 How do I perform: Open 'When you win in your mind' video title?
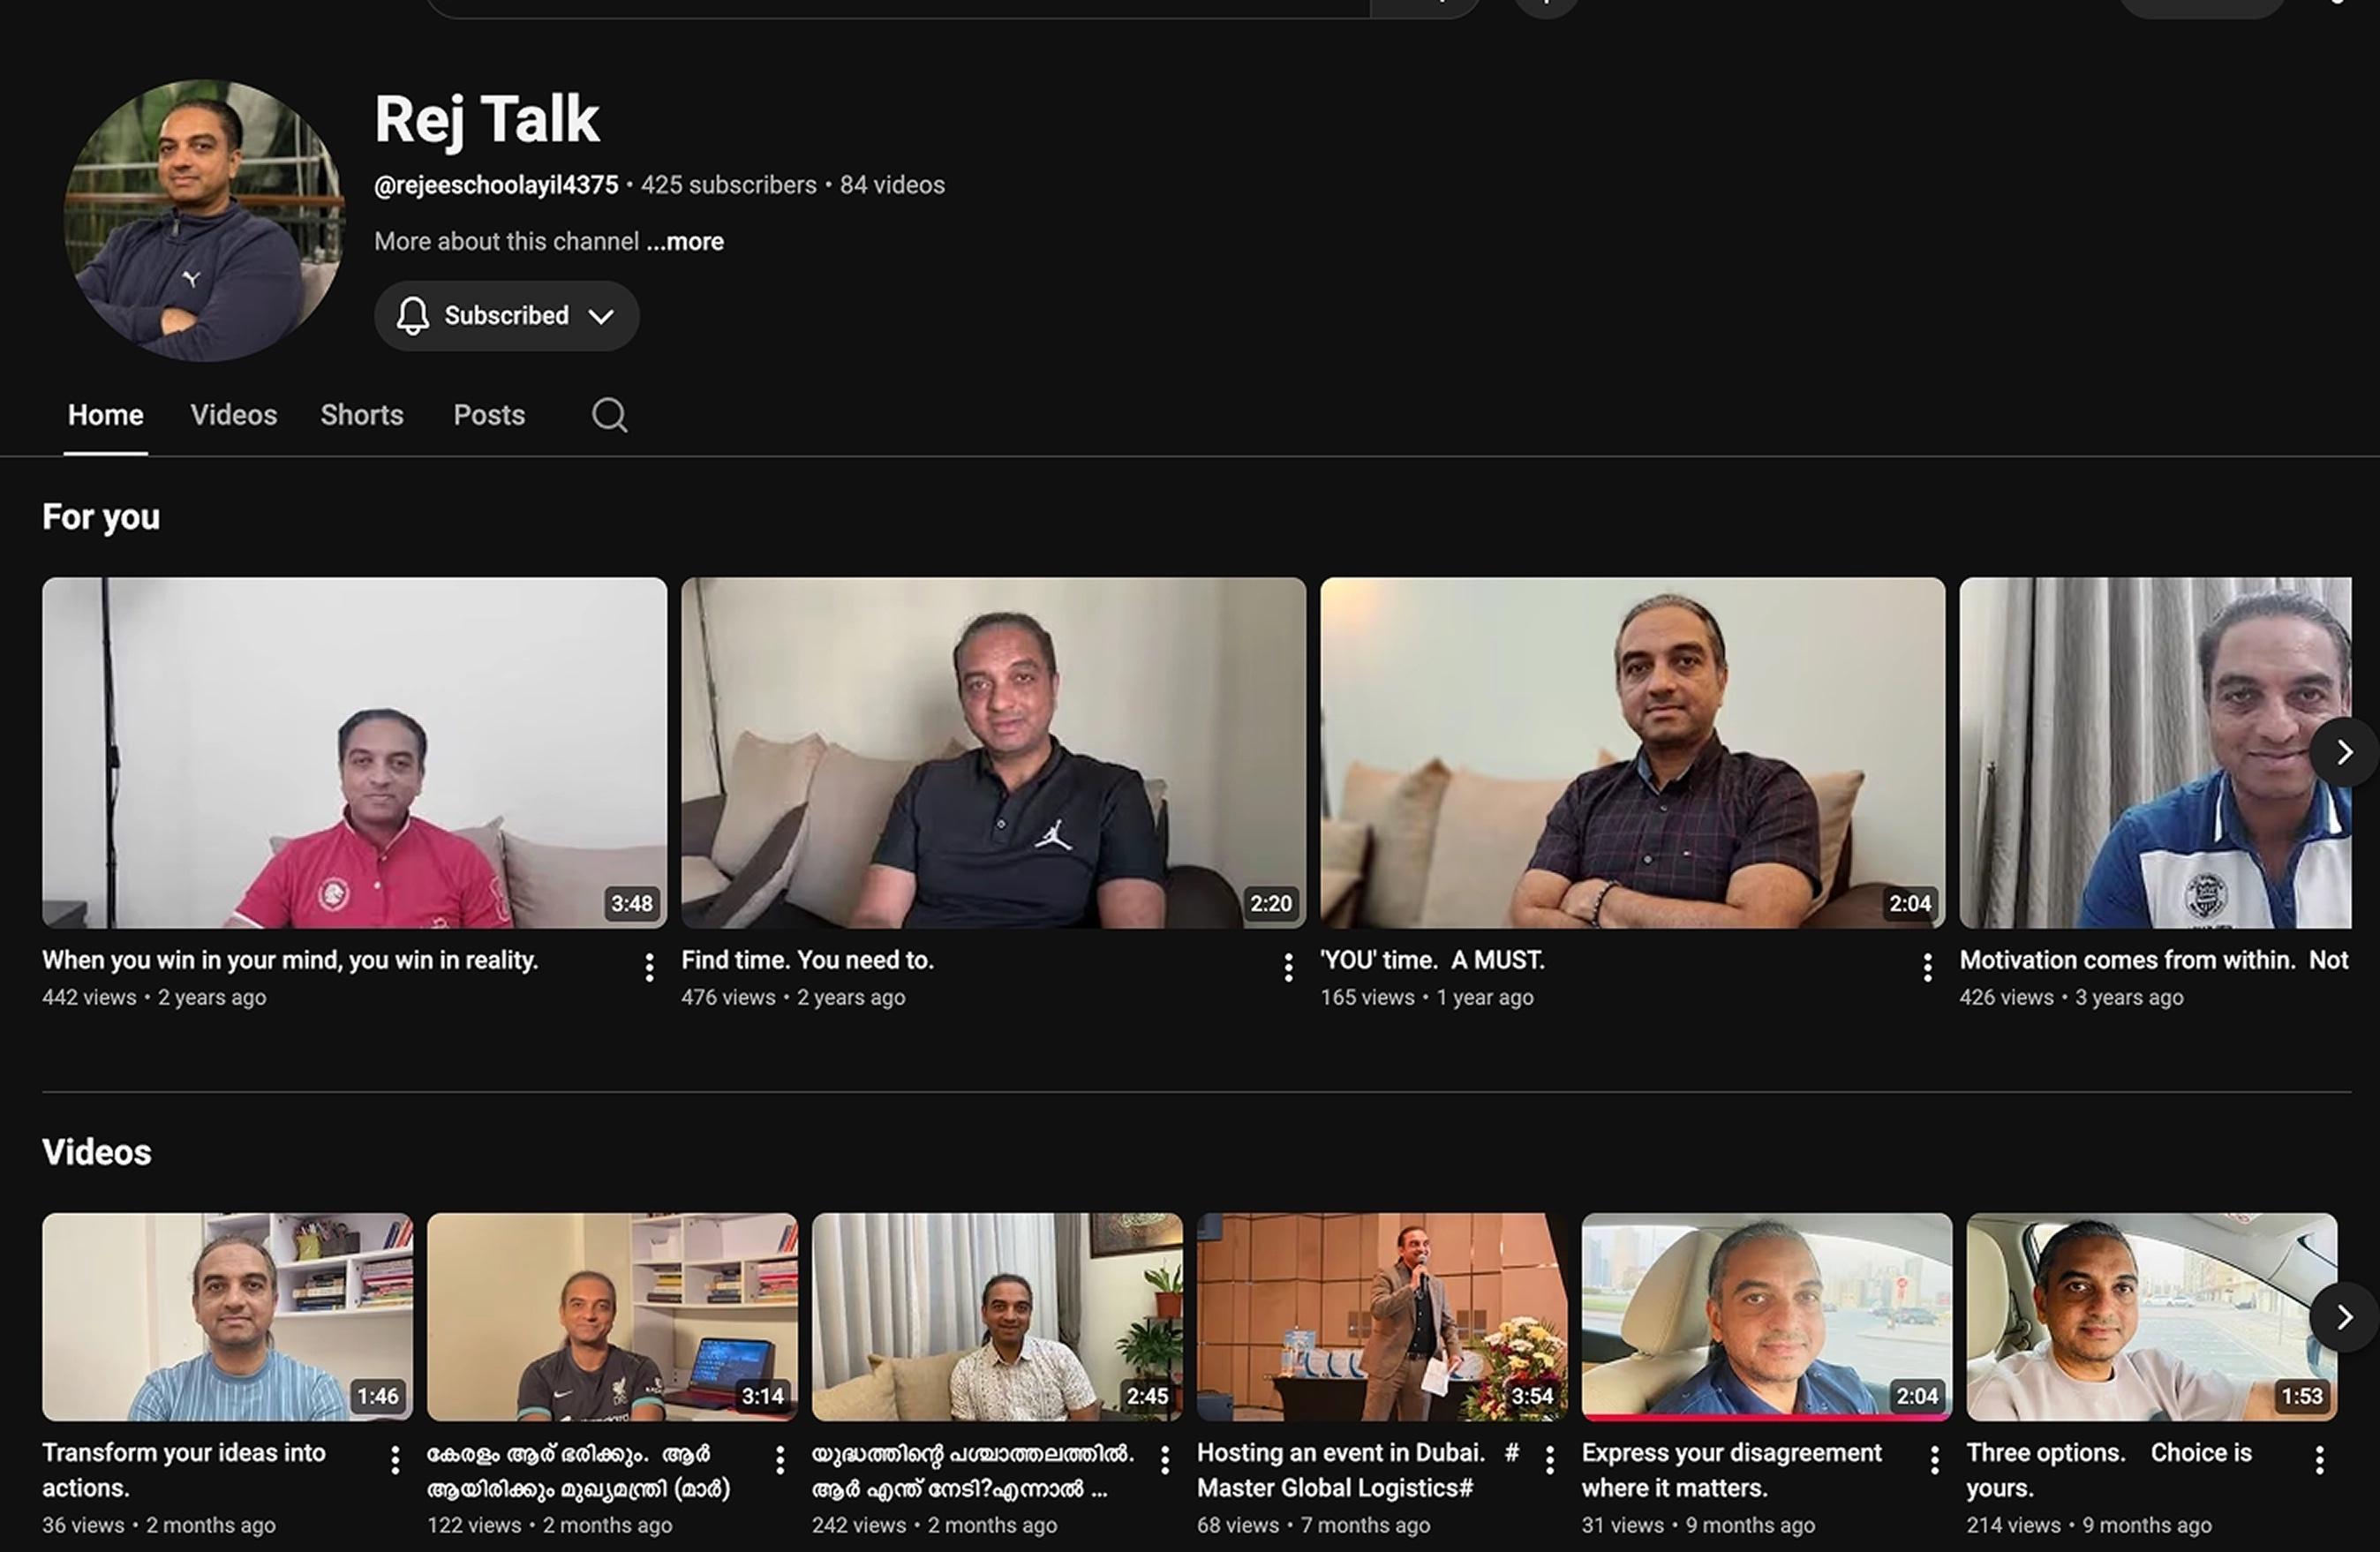(x=290, y=960)
